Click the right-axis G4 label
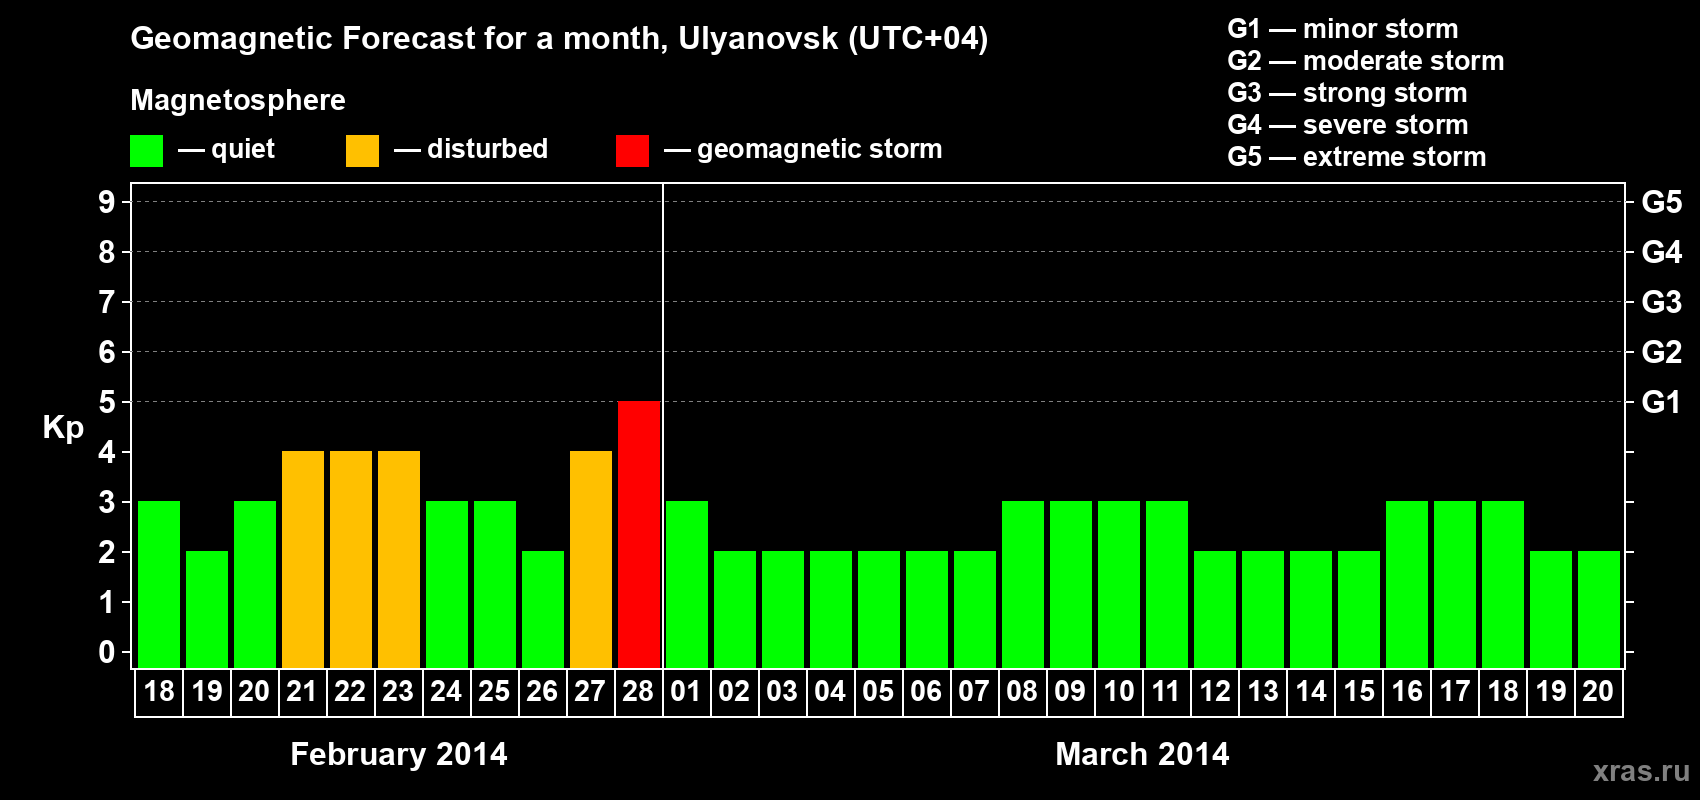 tap(1662, 252)
